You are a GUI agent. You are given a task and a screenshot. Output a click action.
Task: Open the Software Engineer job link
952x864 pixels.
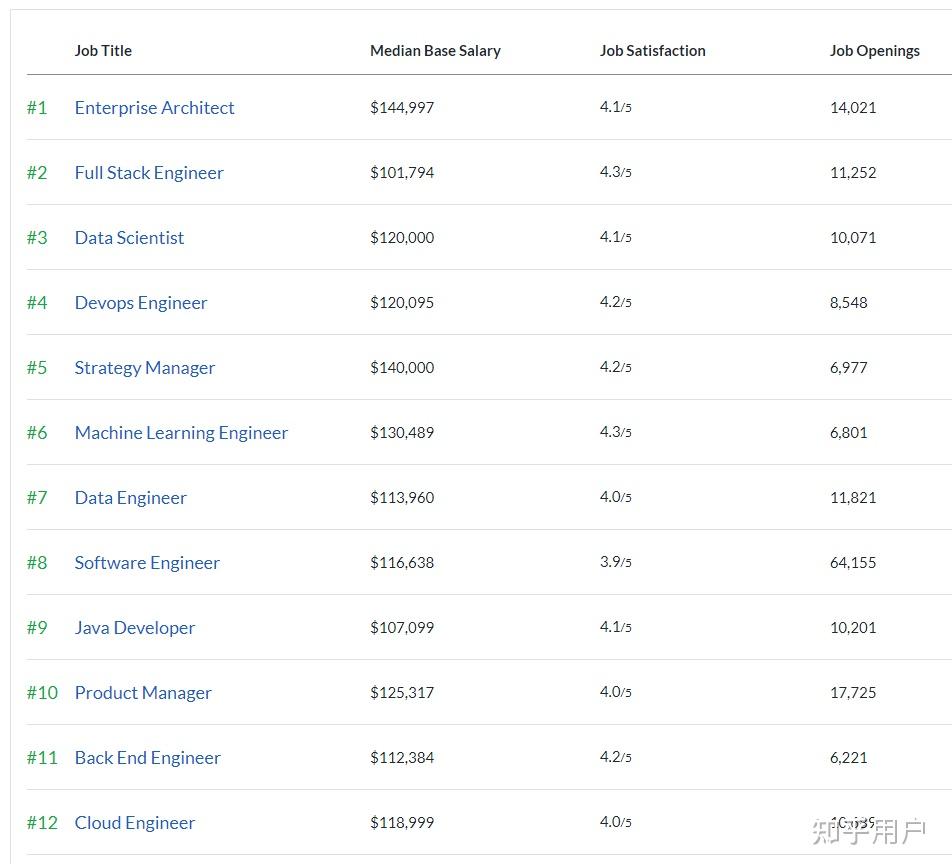click(x=147, y=563)
